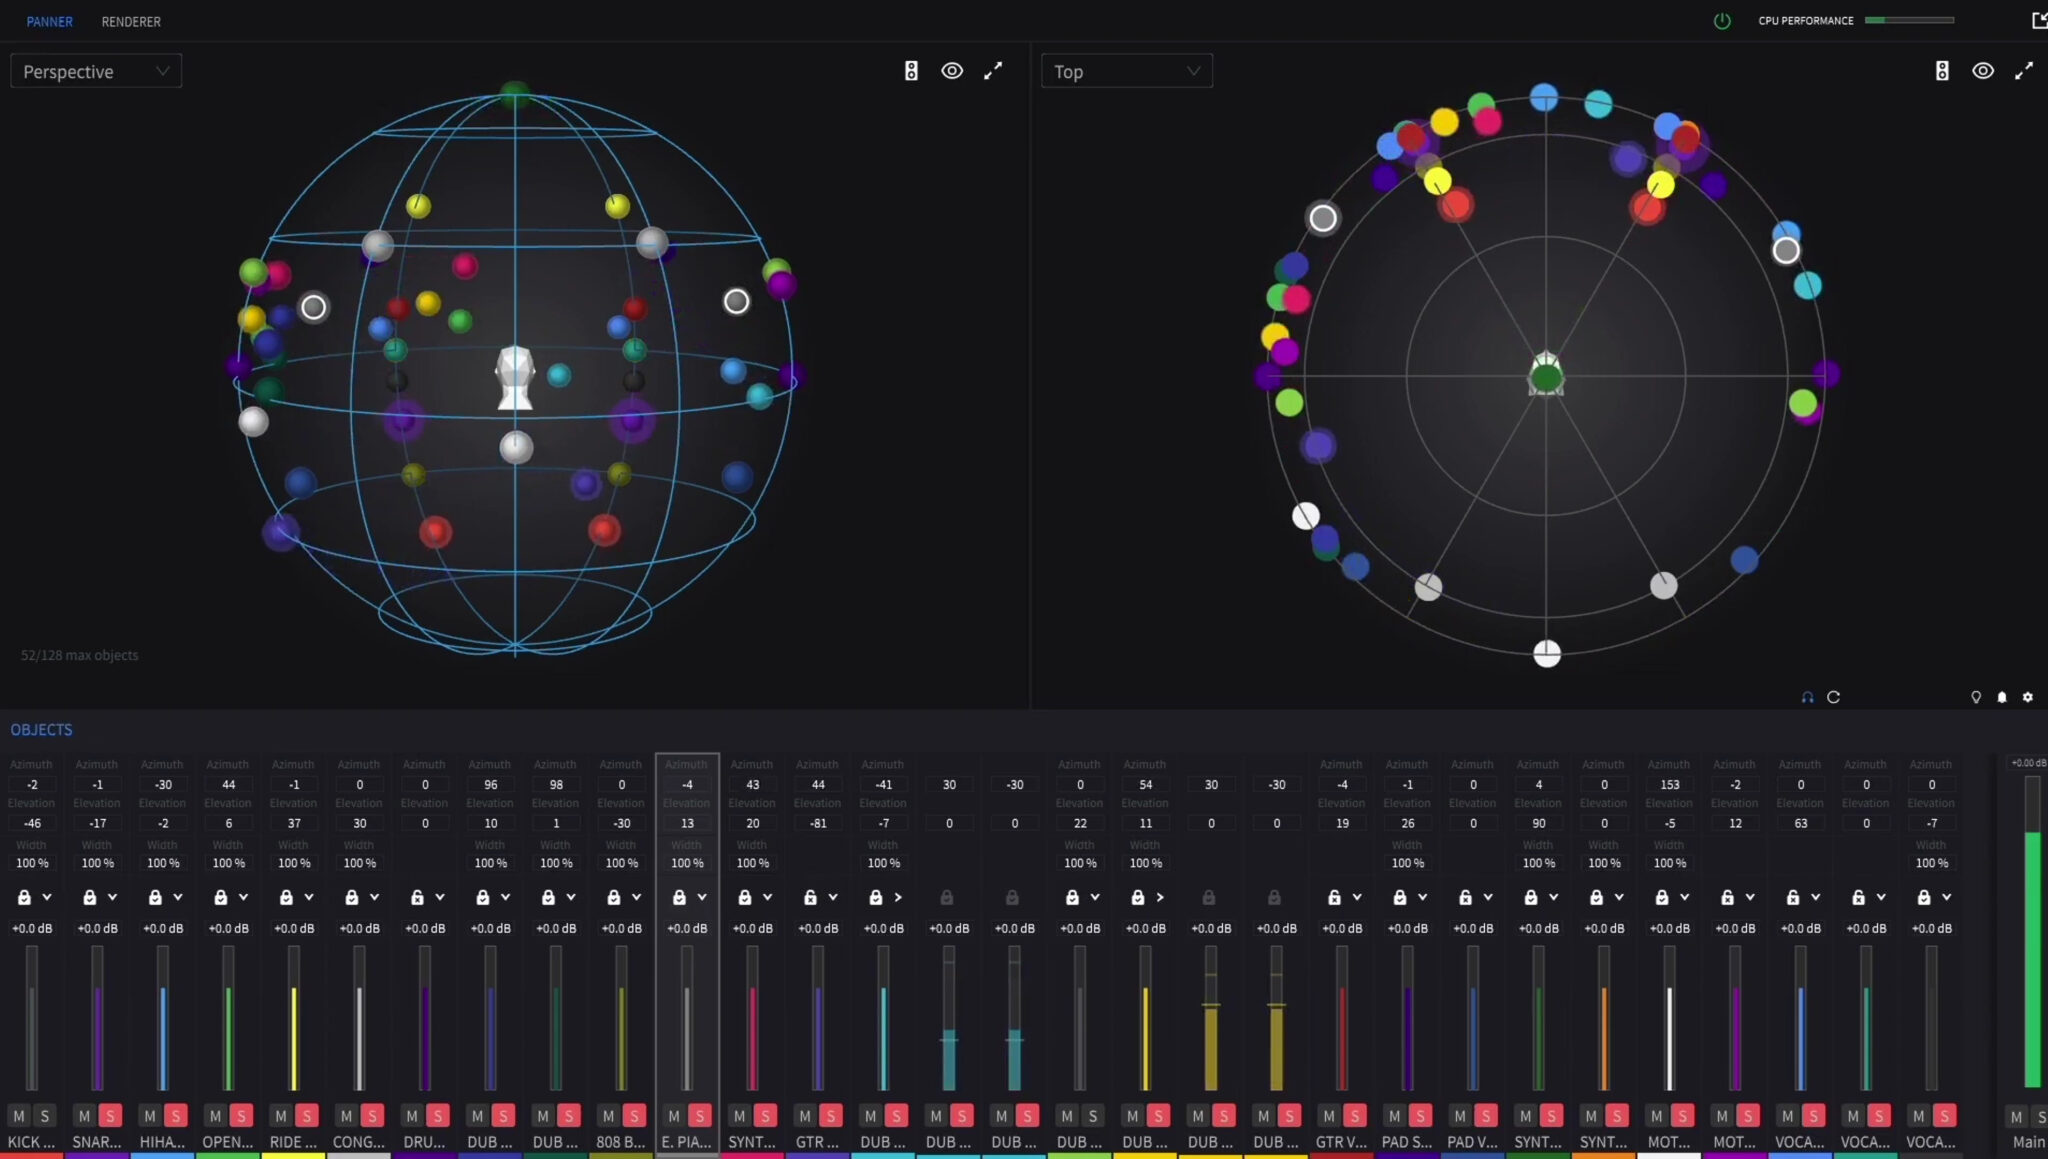Toggle the green power button on

1722,21
